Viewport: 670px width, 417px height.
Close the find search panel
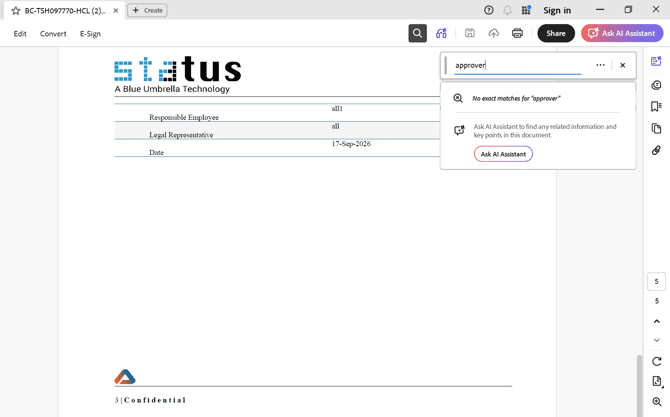tap(623, 65)
